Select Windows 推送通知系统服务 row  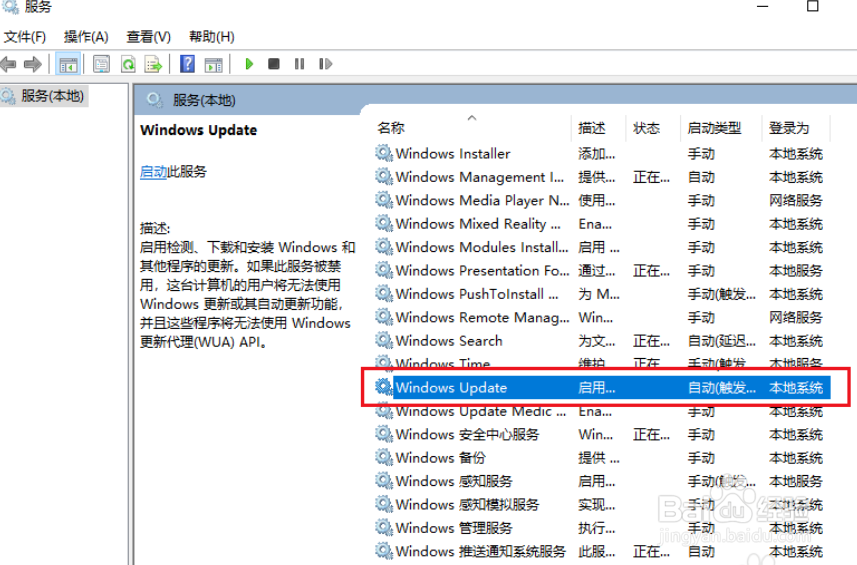click(602, 551)
